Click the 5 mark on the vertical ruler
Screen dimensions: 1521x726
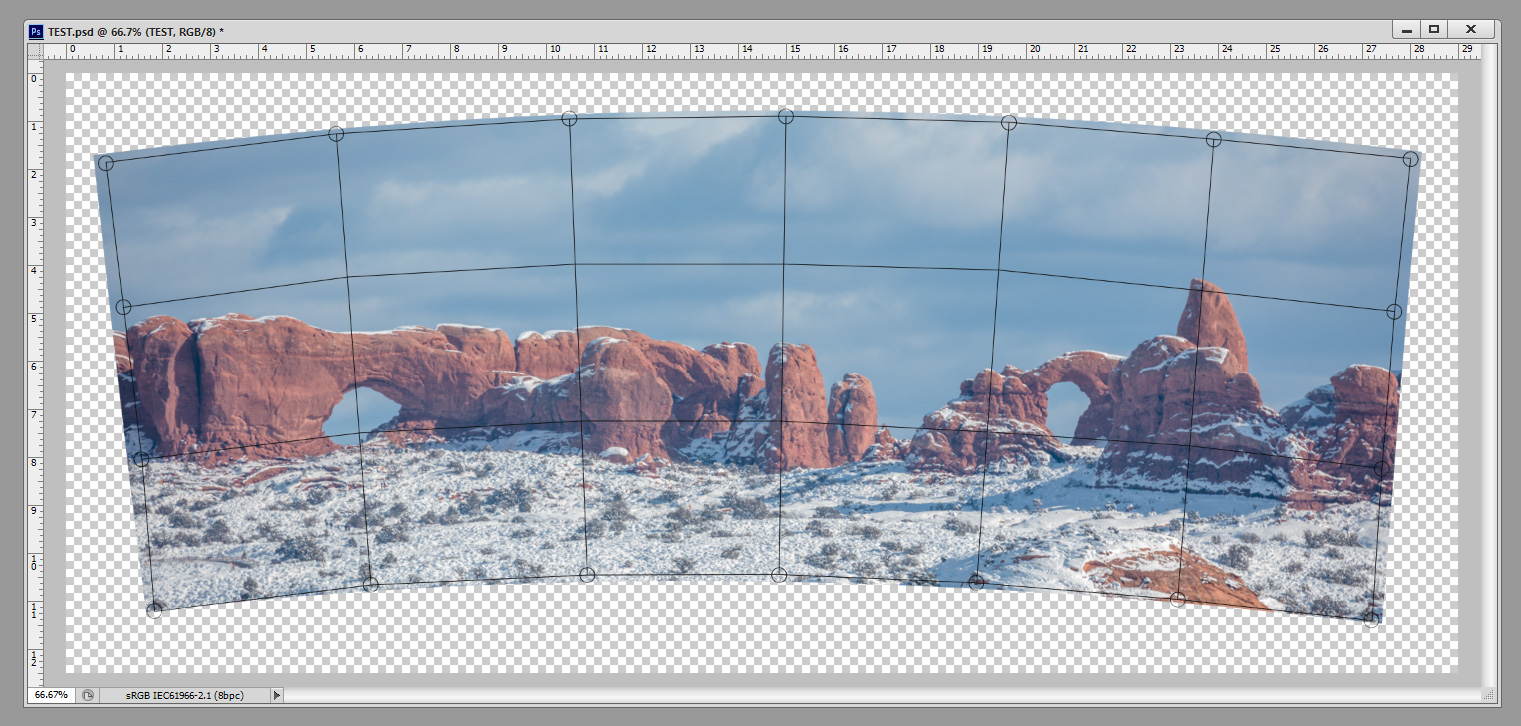click(x=34, y=319)
